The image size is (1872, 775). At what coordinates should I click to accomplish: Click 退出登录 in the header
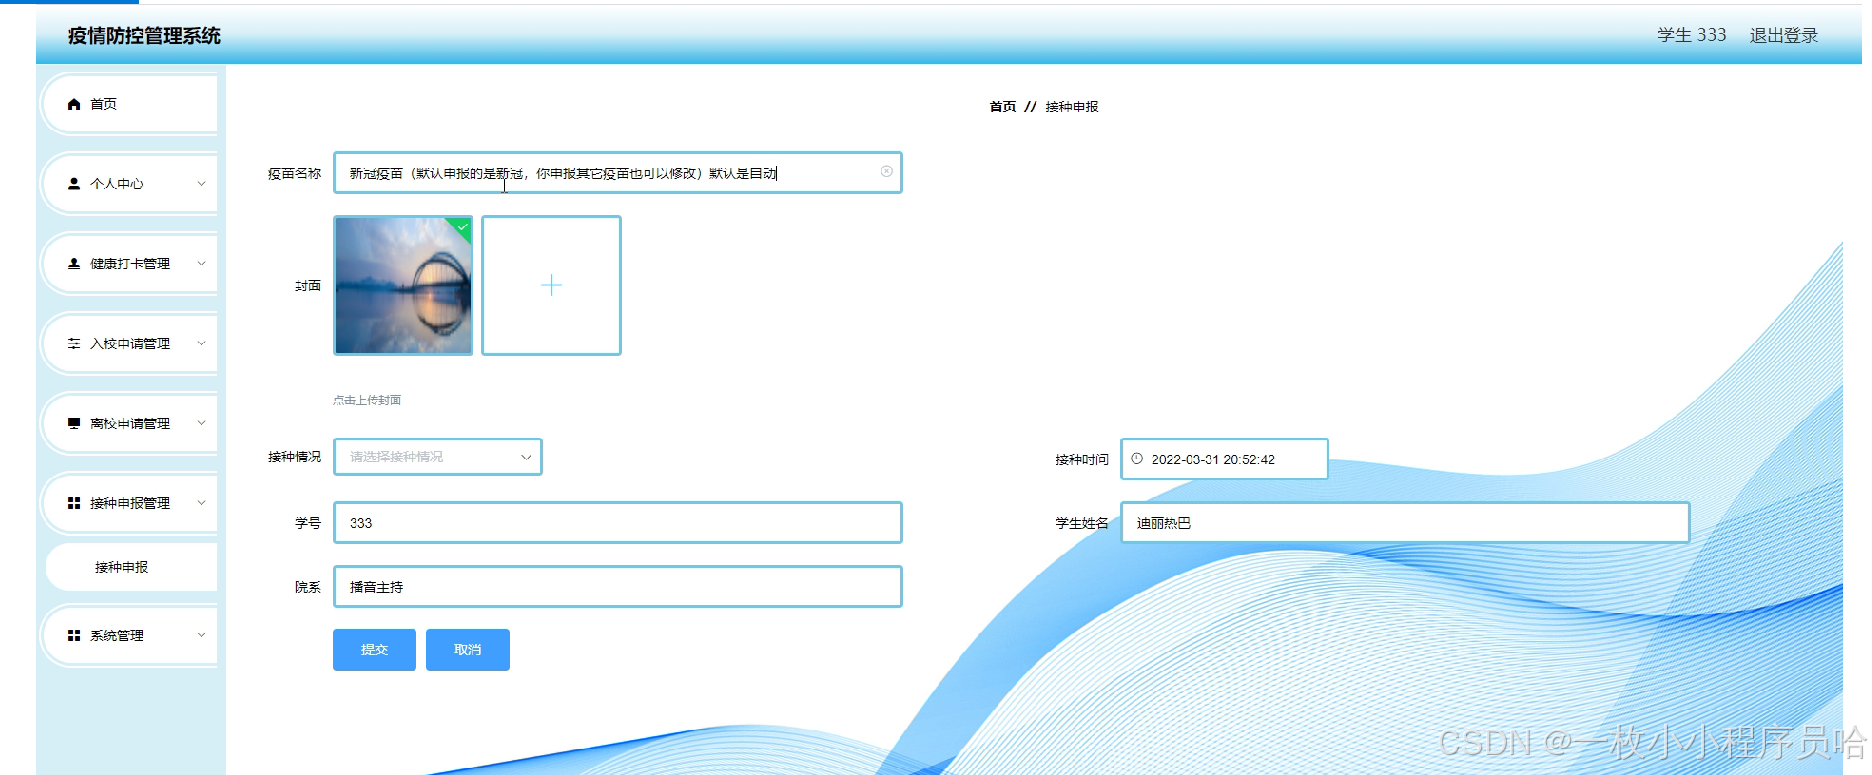[1784, 36]
